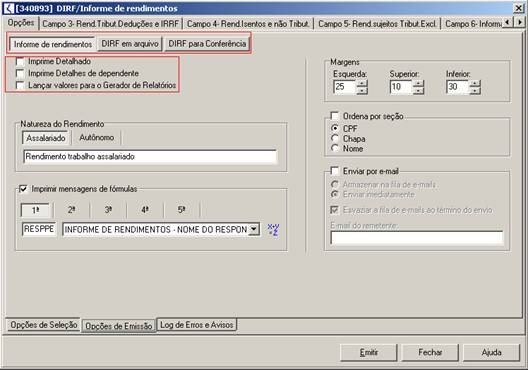
Task: Click the RESPPE formula code field
Action: pos(39,229)
